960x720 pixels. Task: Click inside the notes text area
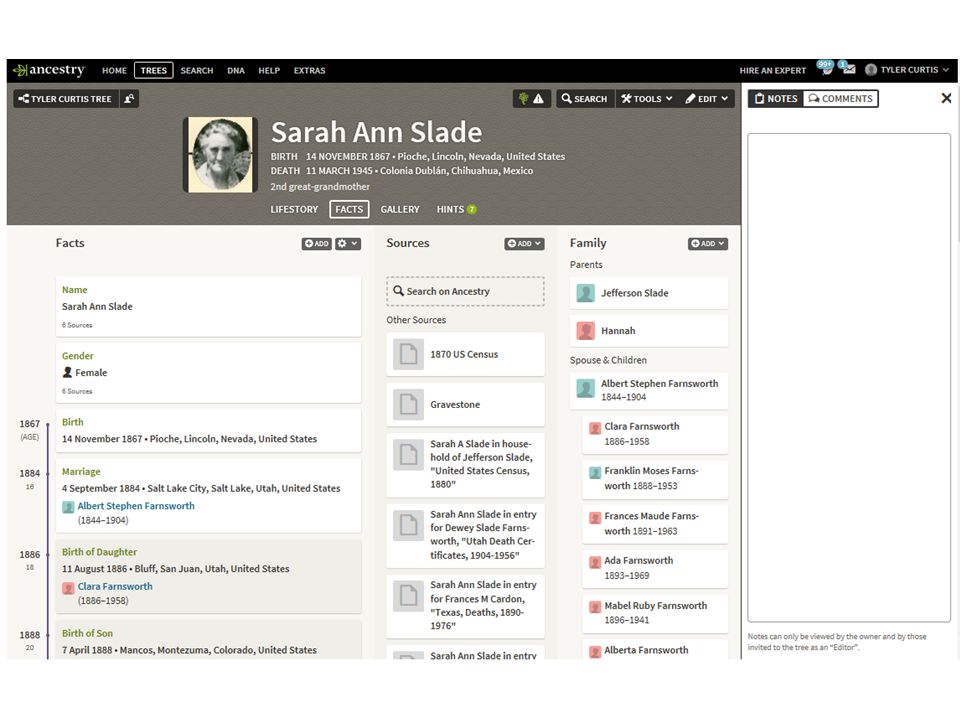point(849,378)
